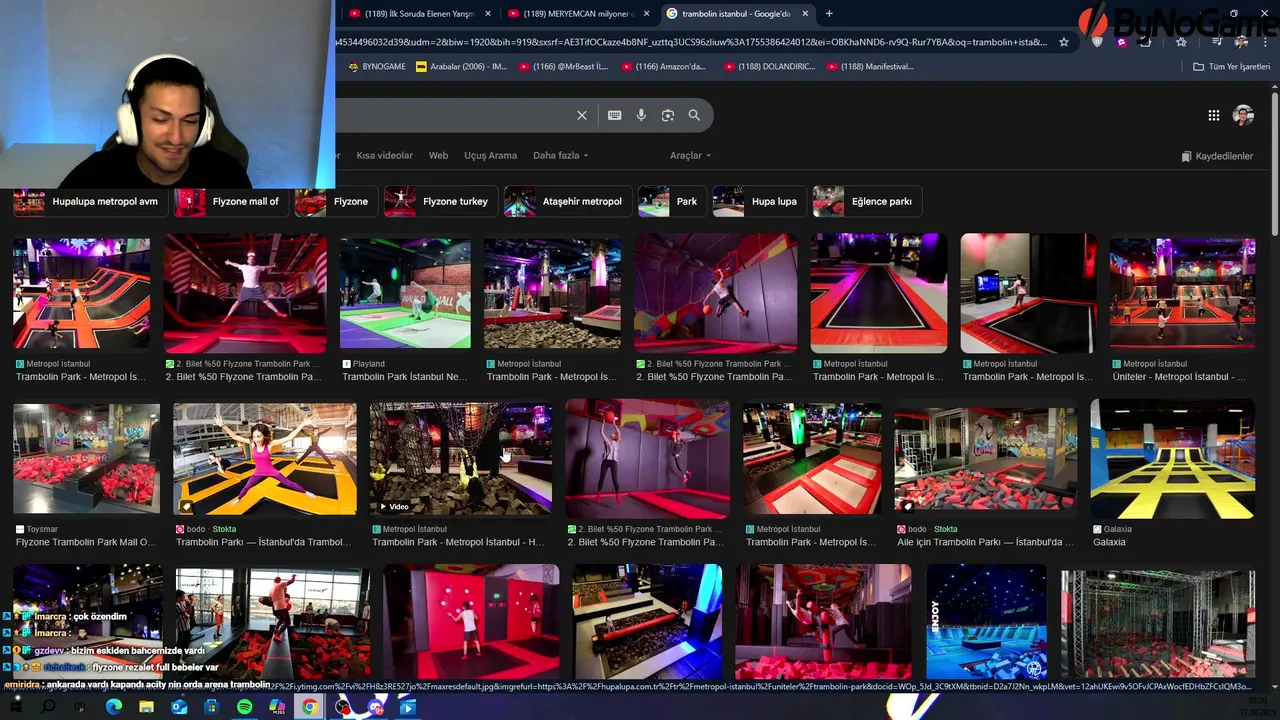The width and height of the screenshot is (1280, 720).
Task: Open OBS Studio from the taskbar
Action: tap(343, 707)
